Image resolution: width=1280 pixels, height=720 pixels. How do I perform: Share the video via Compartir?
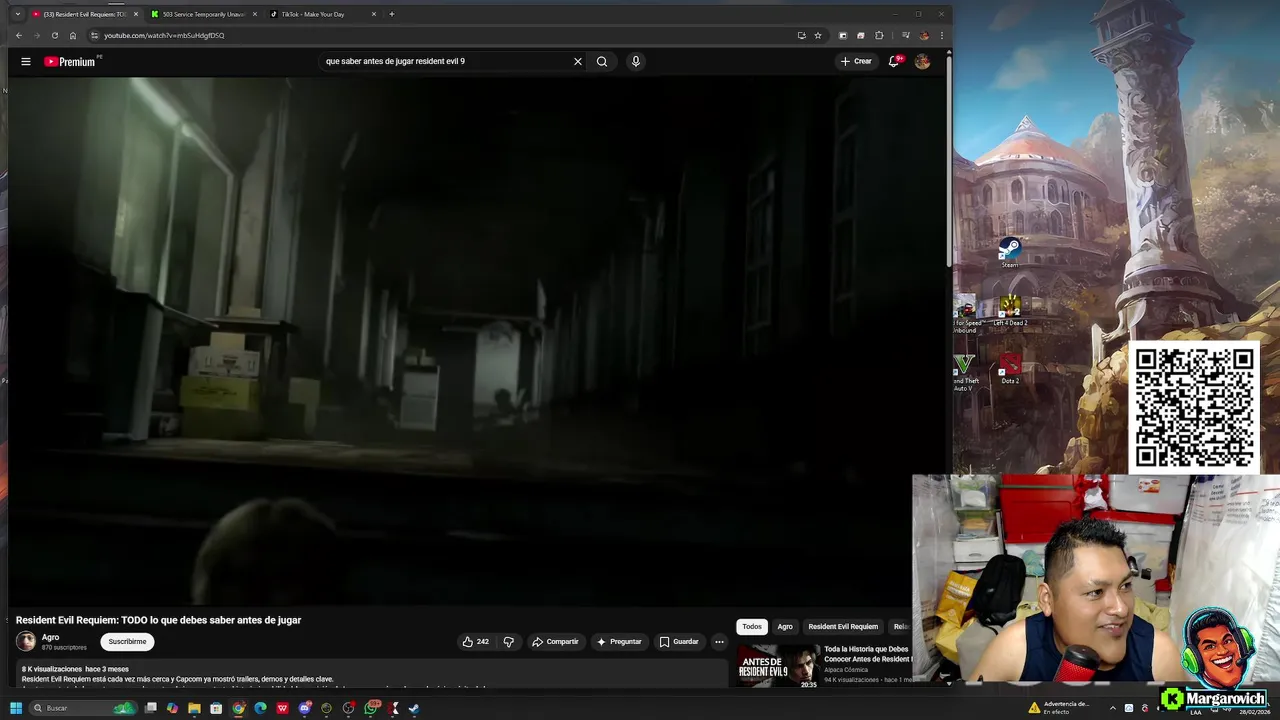pos(555,641)
